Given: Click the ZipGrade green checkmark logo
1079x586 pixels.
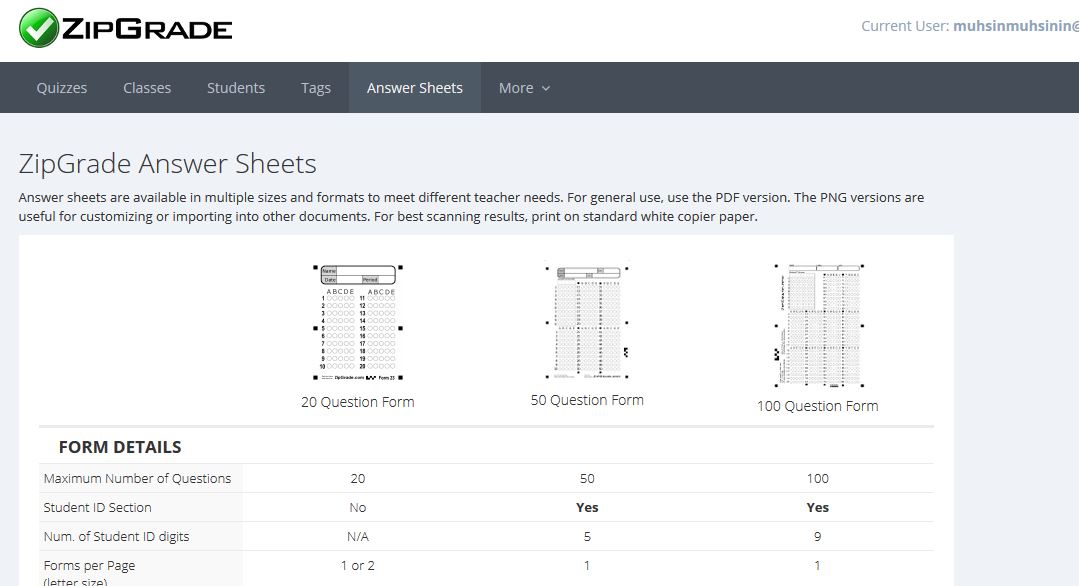Looking at the screenshot, I should coord(40,28).
